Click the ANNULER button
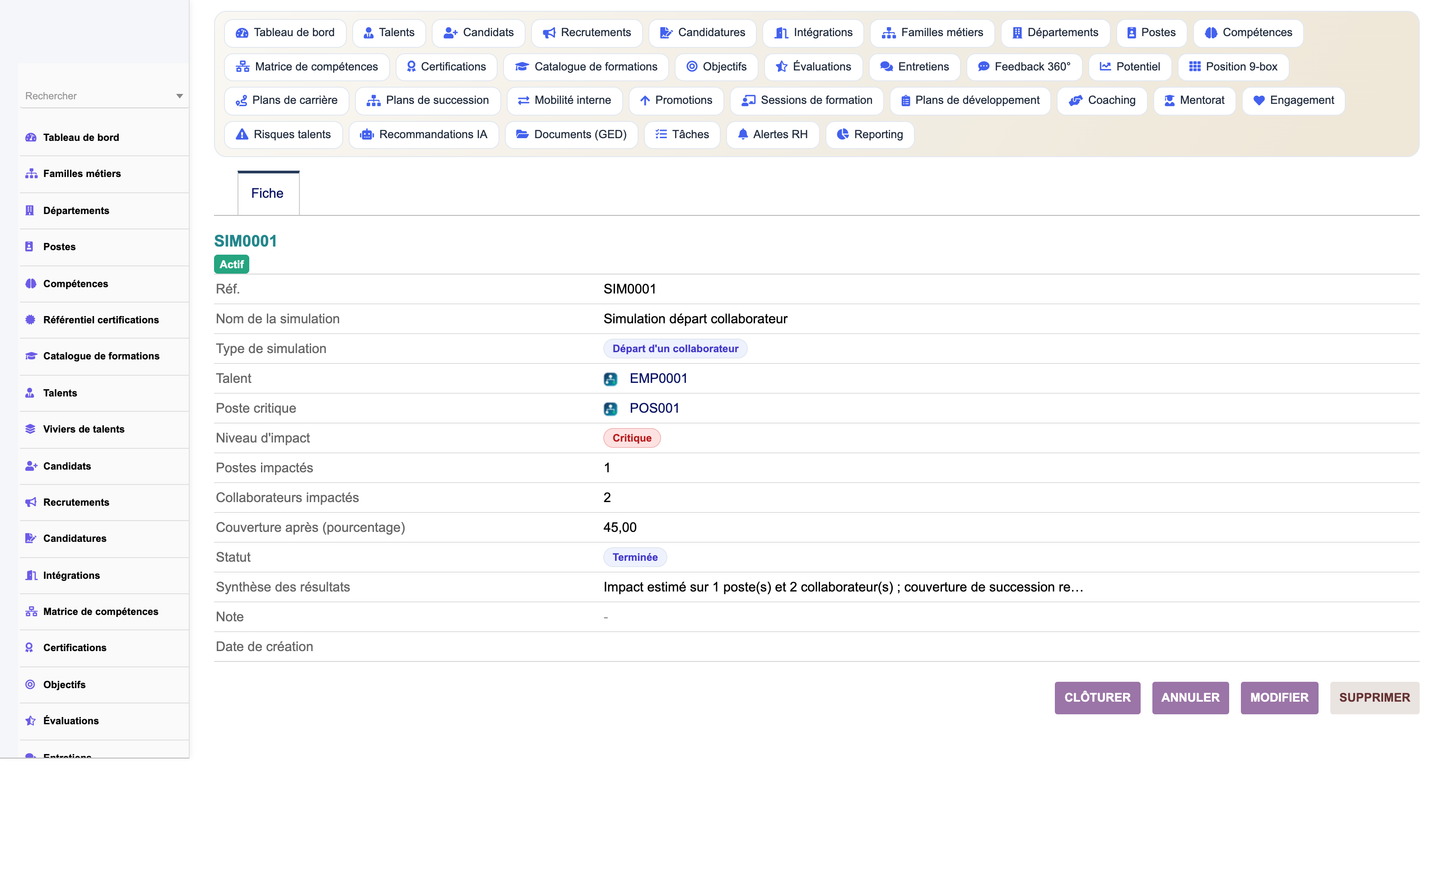Image resolution: width=1445 pixels, height=894 pixels. tap(1190, 698)
